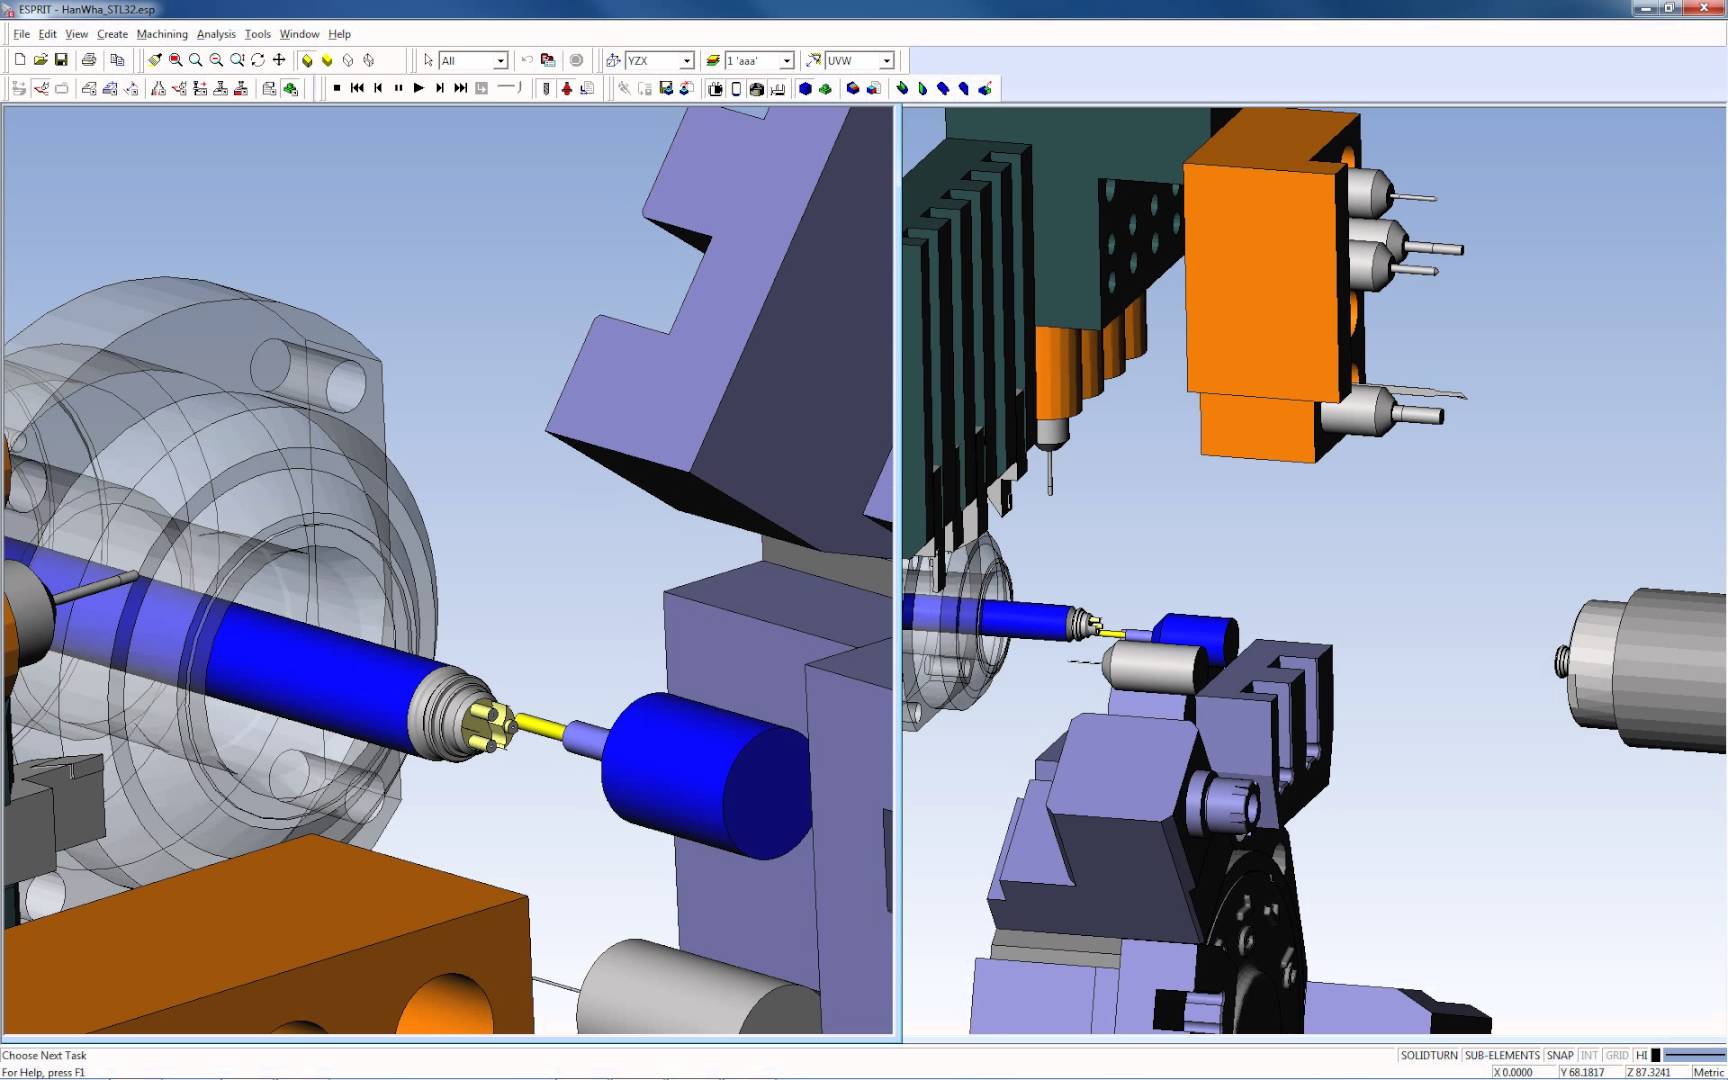The height and width of the screenshot is (1080, 1728).
Task: Select the shaded solid view cube icon
Action: click(x=307, y=60)
